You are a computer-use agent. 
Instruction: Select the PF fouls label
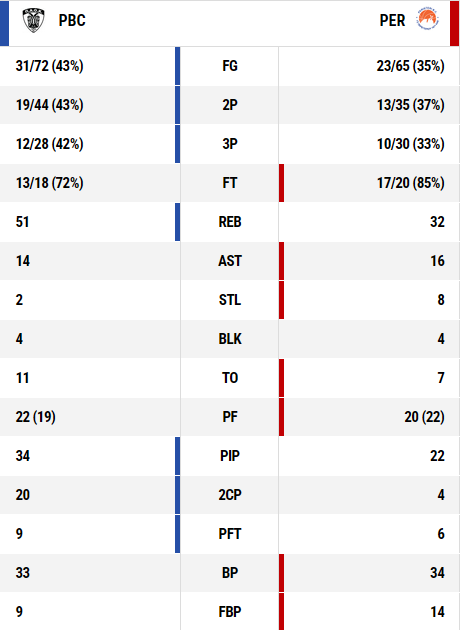[229, 417]
